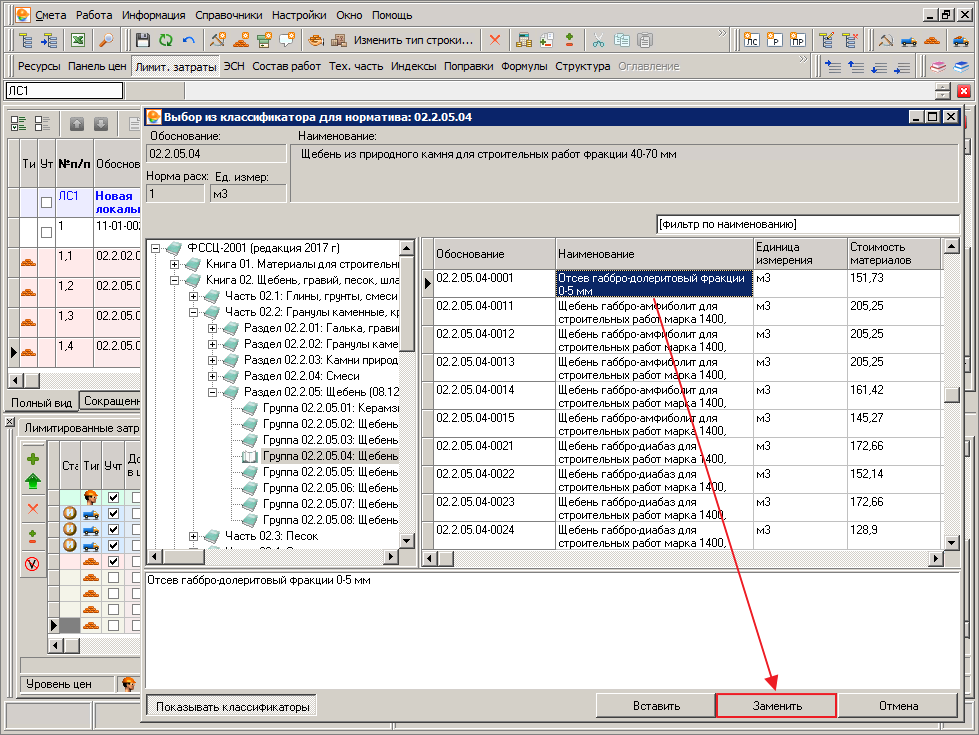This screenshot has width=979, height=735.
Task: Click the blue truck icon in top toolbar
Action: tap(908, 41)
